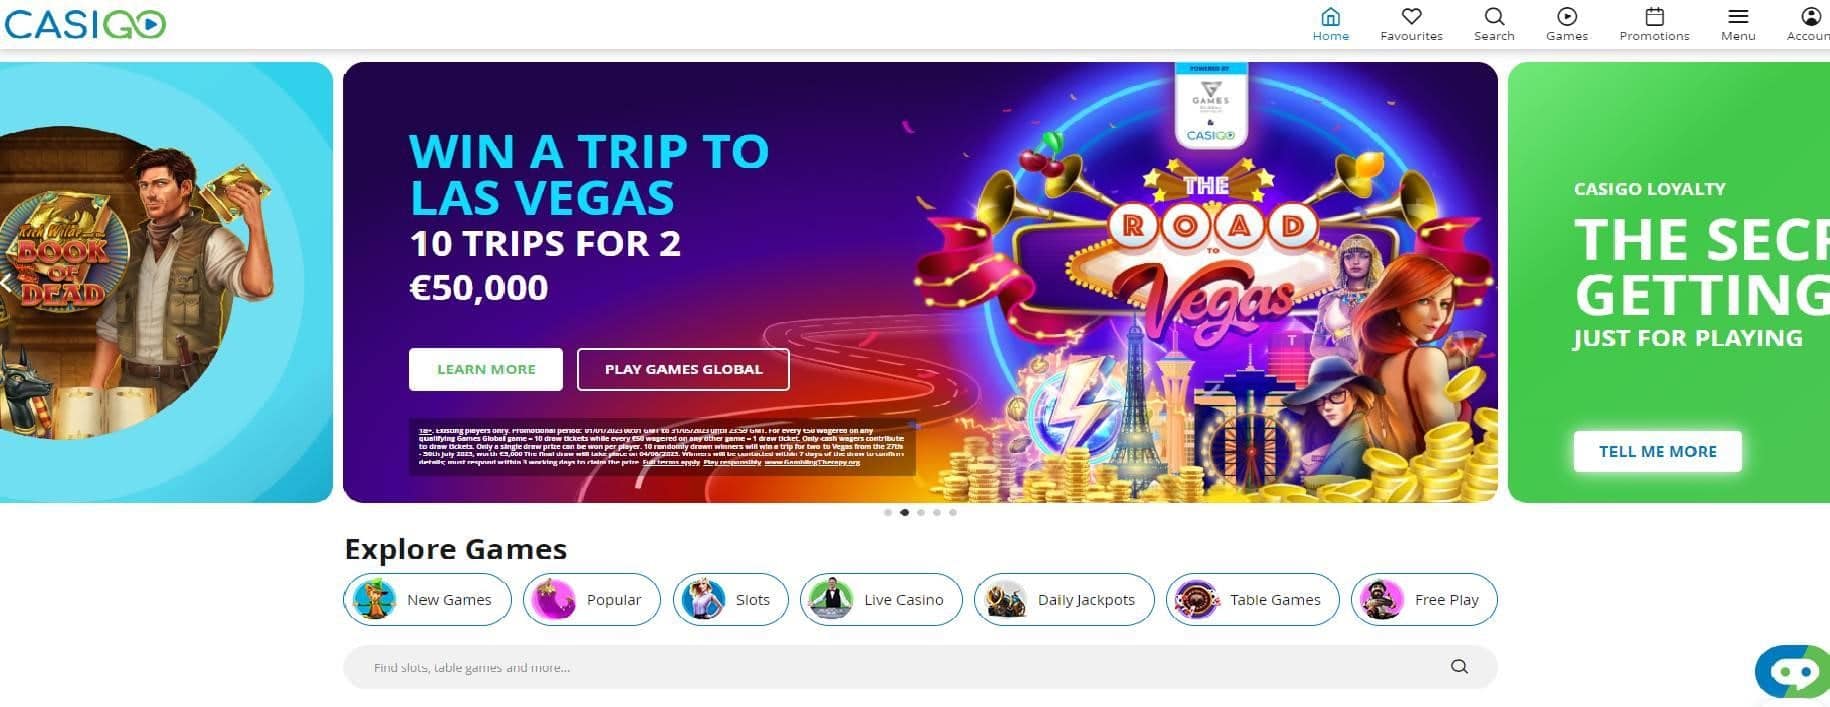Screen dimensions: 1830x707
Task: Open the Games play icon
Action: [1567, 17]
